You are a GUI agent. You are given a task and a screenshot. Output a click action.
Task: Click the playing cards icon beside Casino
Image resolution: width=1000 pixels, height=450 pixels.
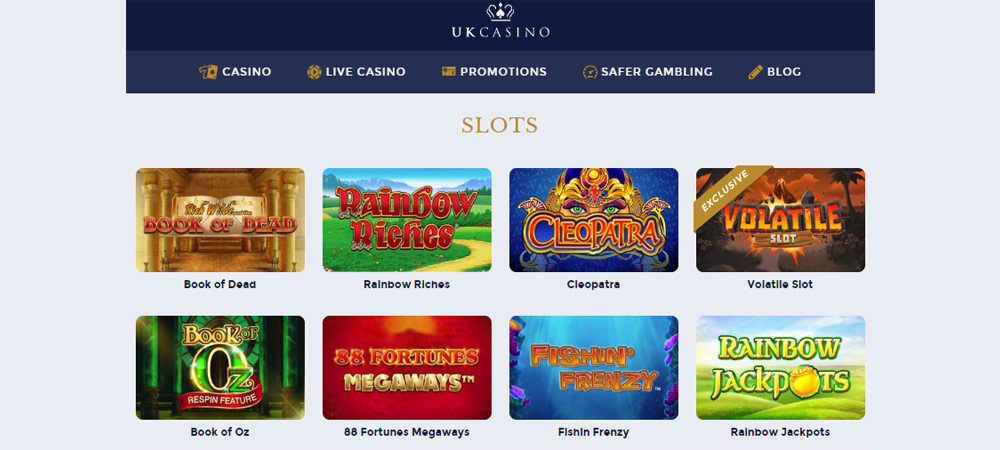pyautogui.click(x=208, y=72)
